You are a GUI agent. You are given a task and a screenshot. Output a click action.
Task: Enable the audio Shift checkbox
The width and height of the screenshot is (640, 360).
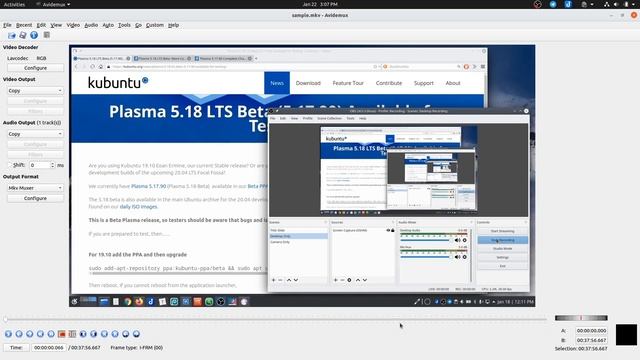coord(9,165)
